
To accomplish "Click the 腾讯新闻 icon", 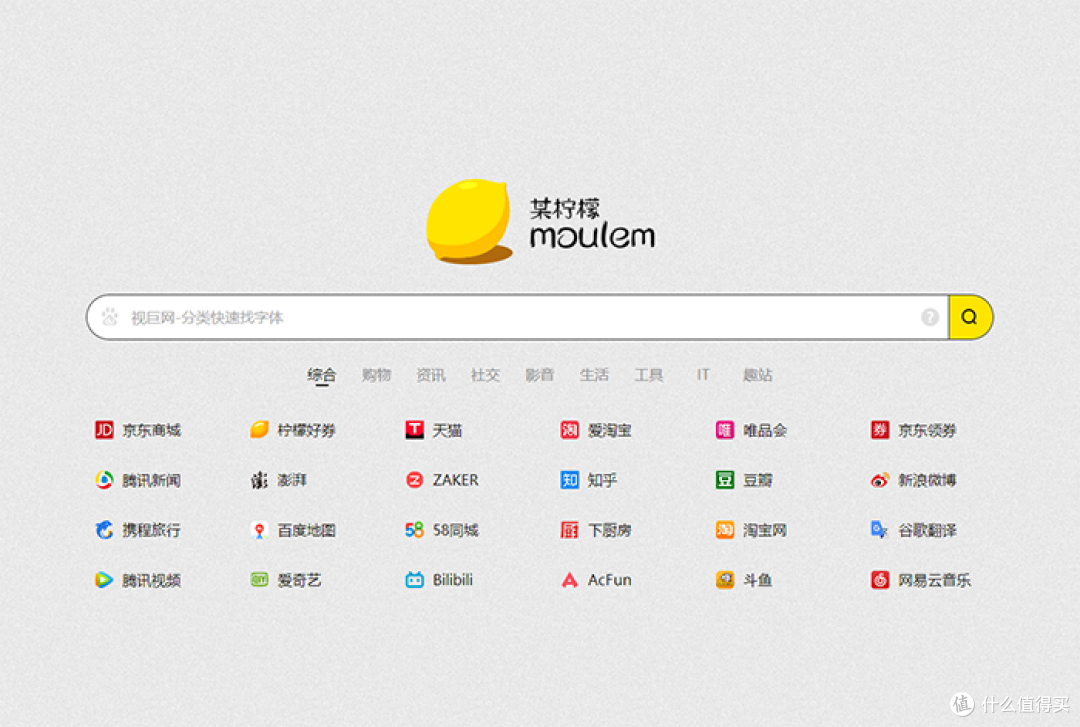I will tap(104, 480).
